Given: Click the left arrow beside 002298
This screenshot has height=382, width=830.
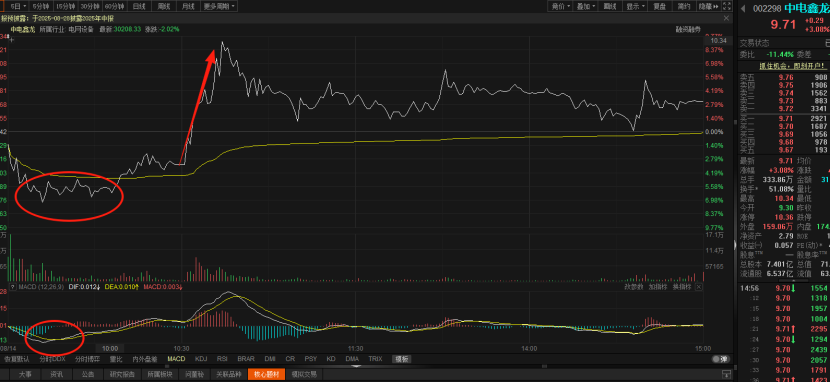Looking at the screenshot, I should tap(743, 8).
